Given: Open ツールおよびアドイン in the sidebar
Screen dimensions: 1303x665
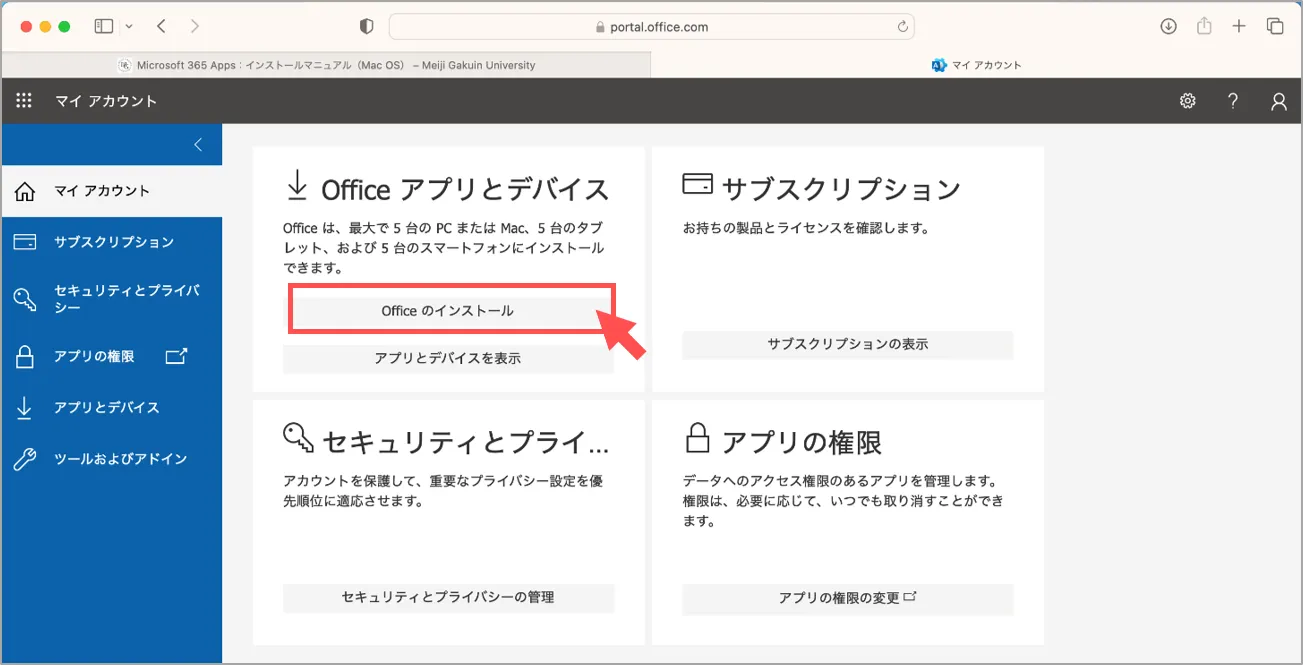Looking at the screenshot, I should 112,459.
